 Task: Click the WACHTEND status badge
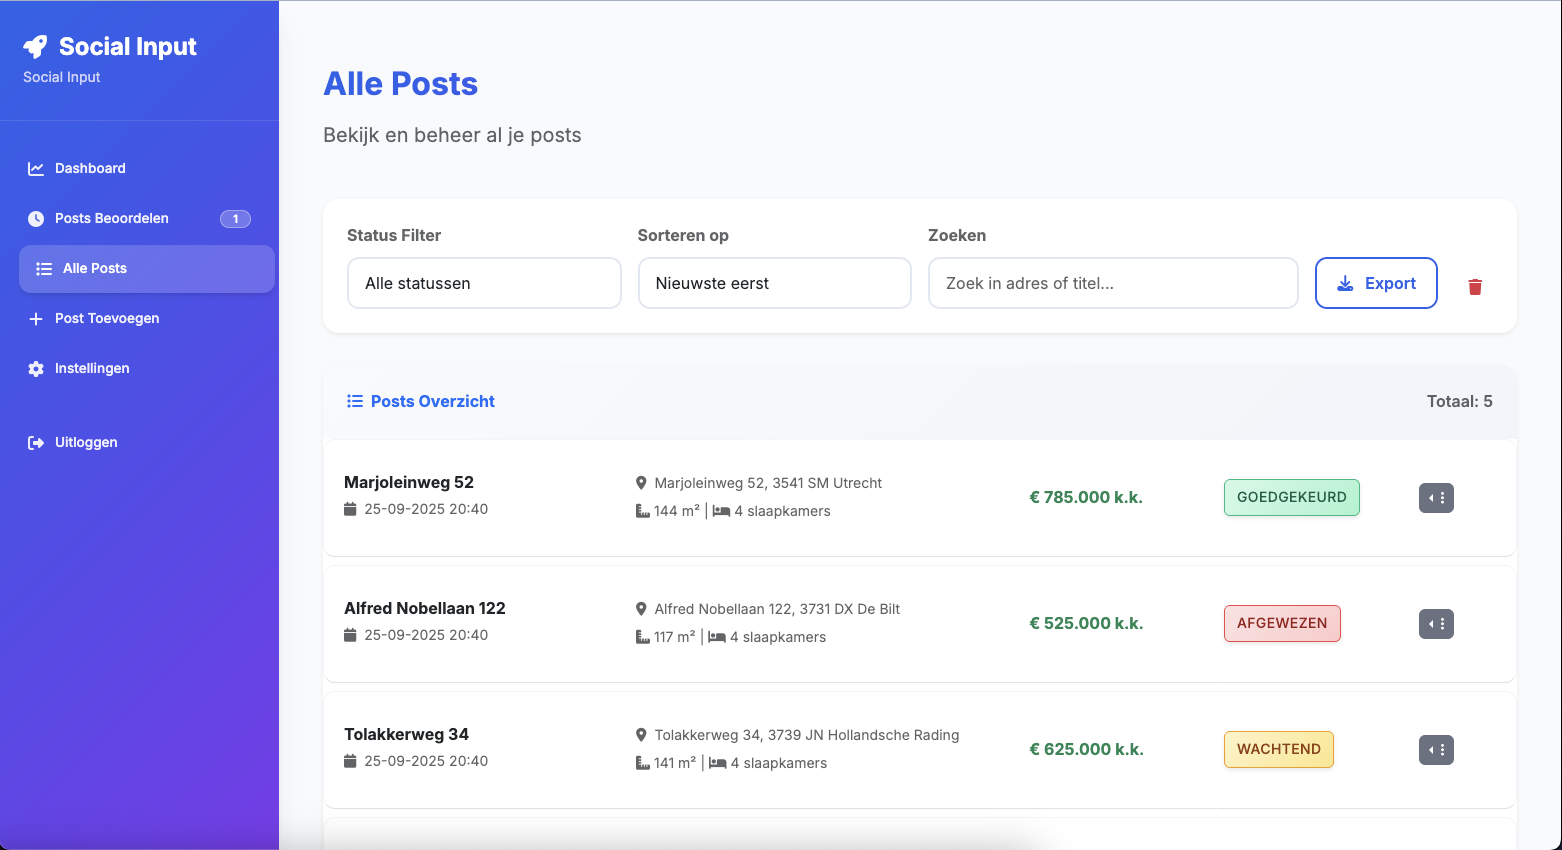1278,750
